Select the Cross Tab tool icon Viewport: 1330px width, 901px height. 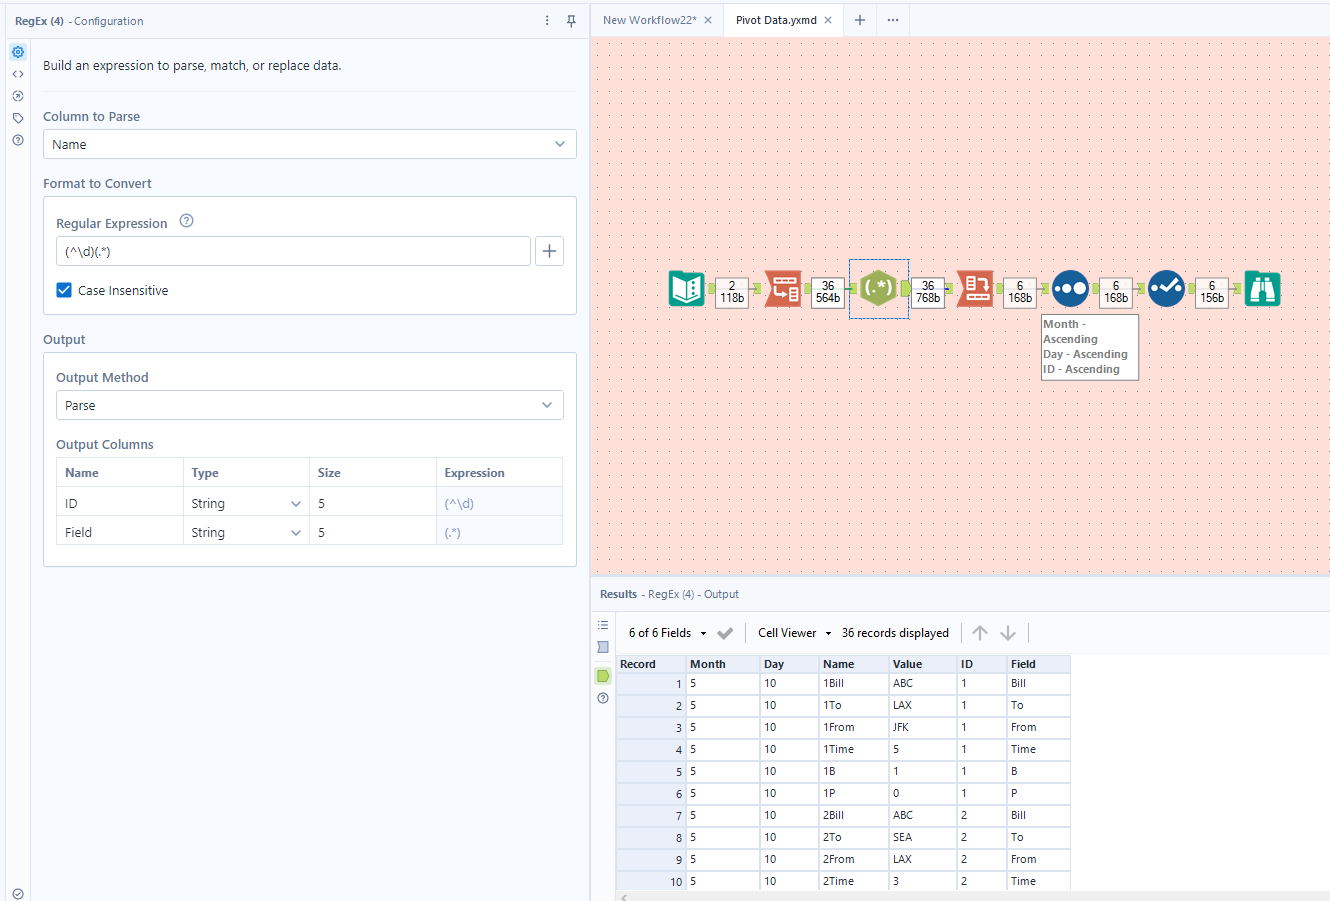coord(975,289)
